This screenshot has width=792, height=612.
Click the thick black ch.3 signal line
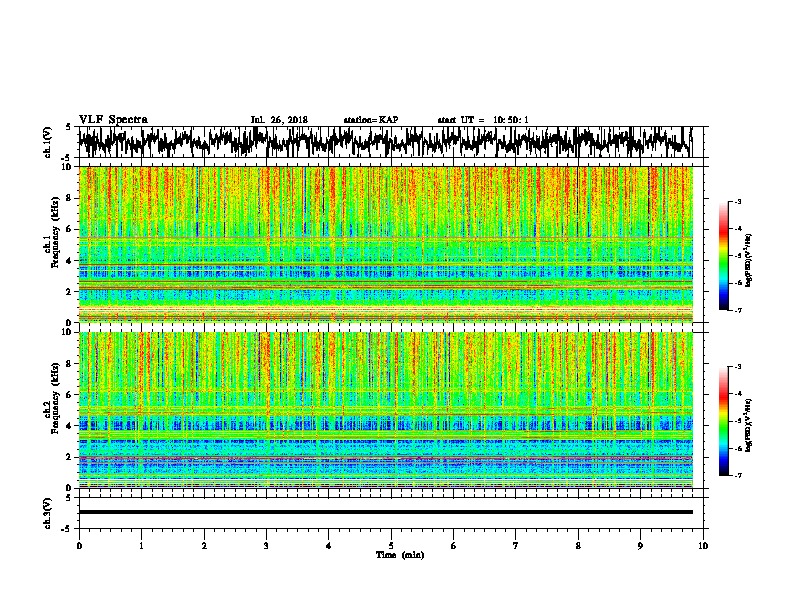click(386, 512)
